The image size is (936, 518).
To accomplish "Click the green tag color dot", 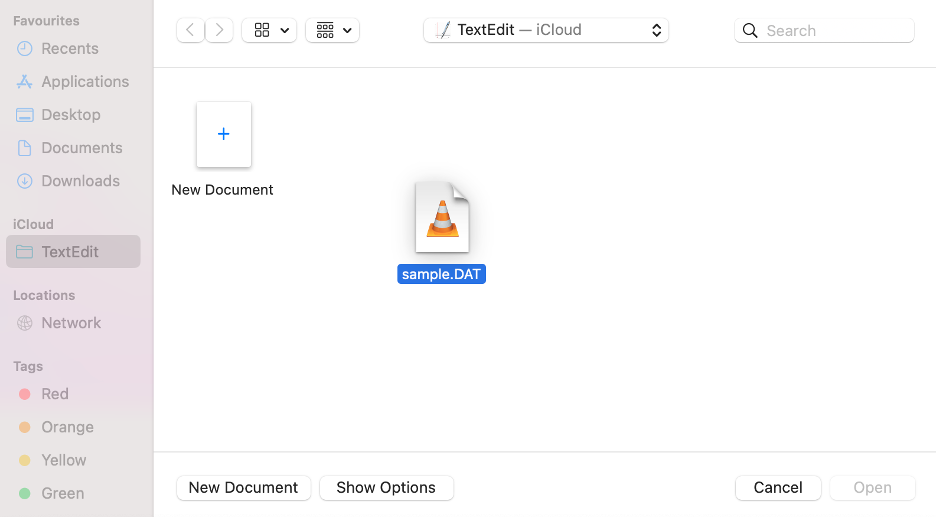I will 24,494.
